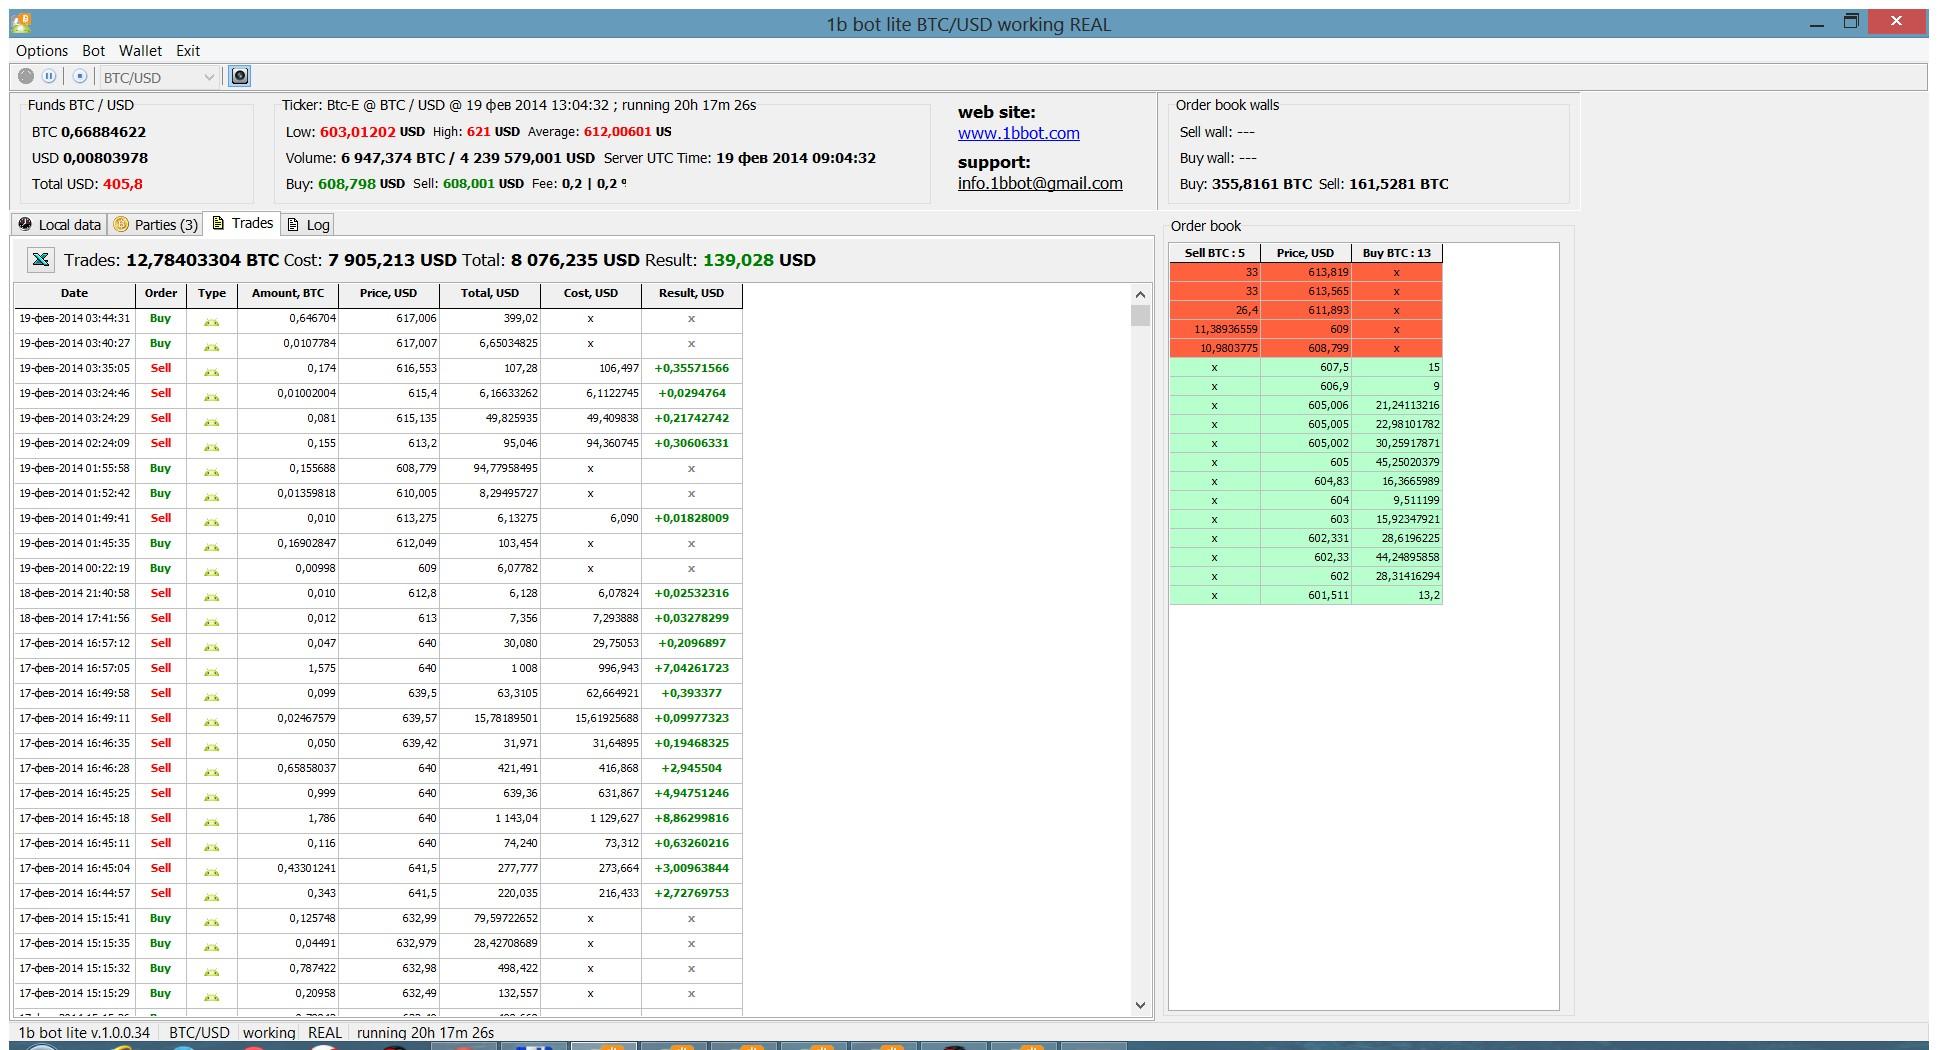Open the BTC/USD pair dropdown
Viewport: 1938px width, 1050px height.
click(158, 77)
